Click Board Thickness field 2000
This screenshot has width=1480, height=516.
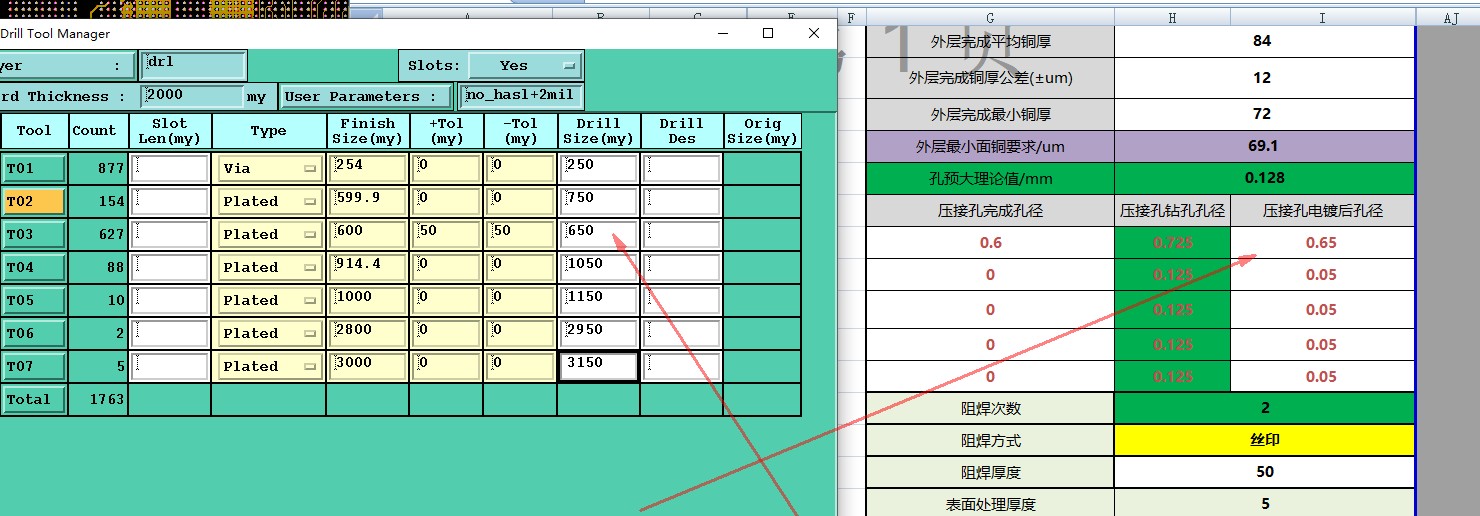click(x=192, y=96)
